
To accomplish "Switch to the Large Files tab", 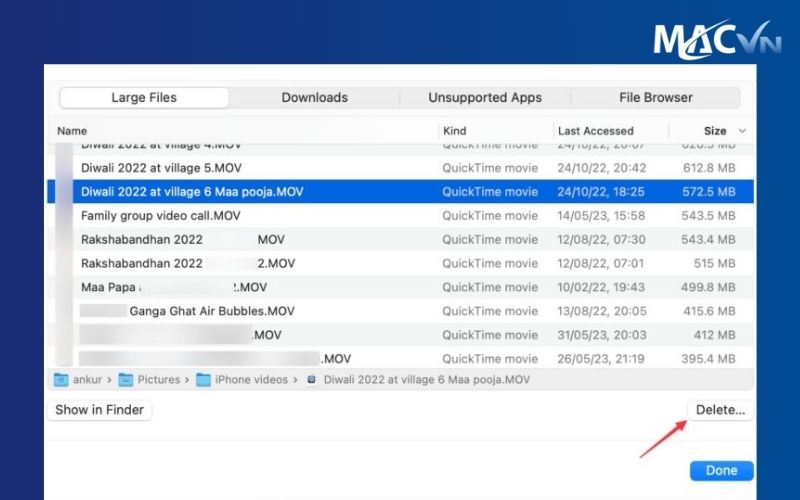I will coord(144,97).
